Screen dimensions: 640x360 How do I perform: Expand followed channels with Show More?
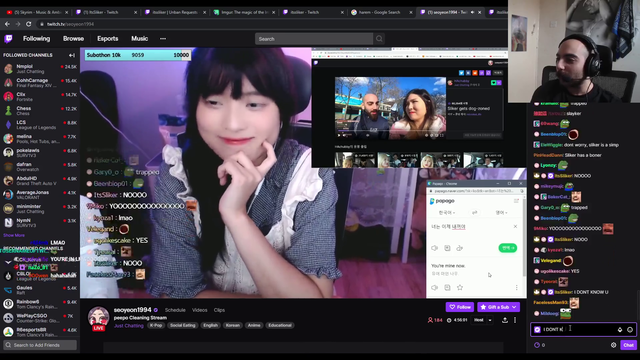[x=14, y=235]
